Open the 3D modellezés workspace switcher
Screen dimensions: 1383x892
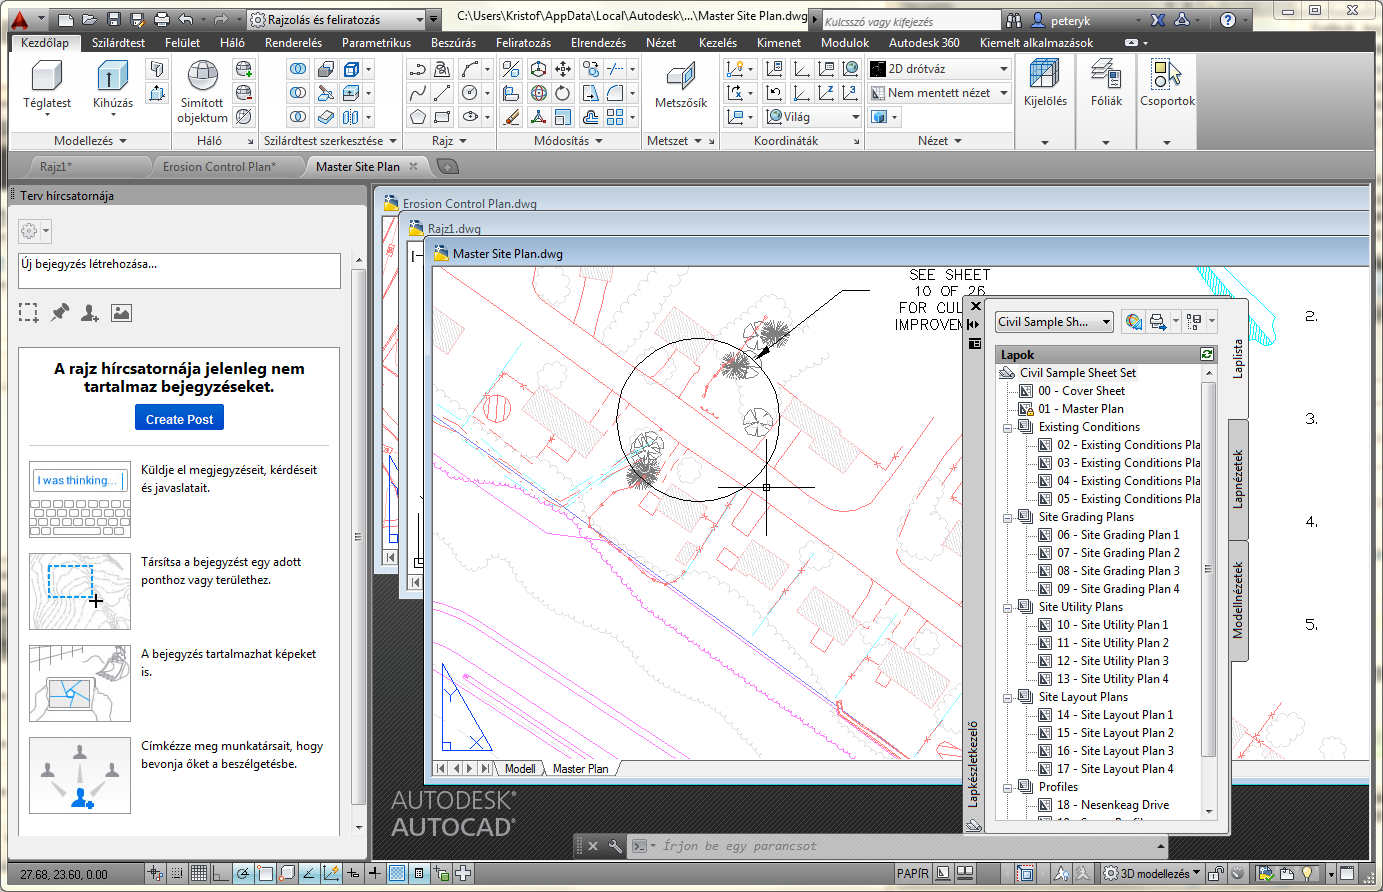[x=1152, y=873]
